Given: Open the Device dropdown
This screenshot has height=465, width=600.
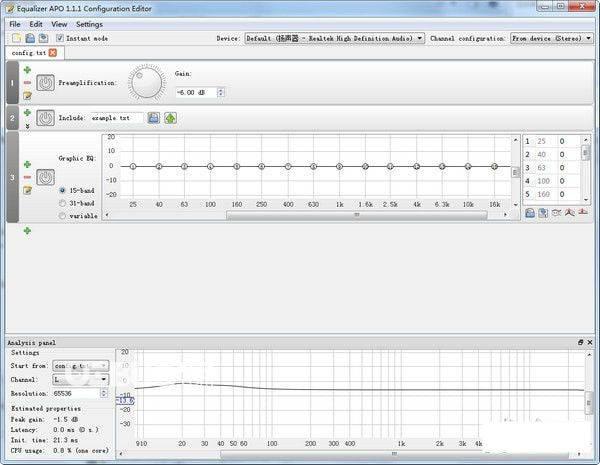Looking at the screenshot, I should pos(334,38).
